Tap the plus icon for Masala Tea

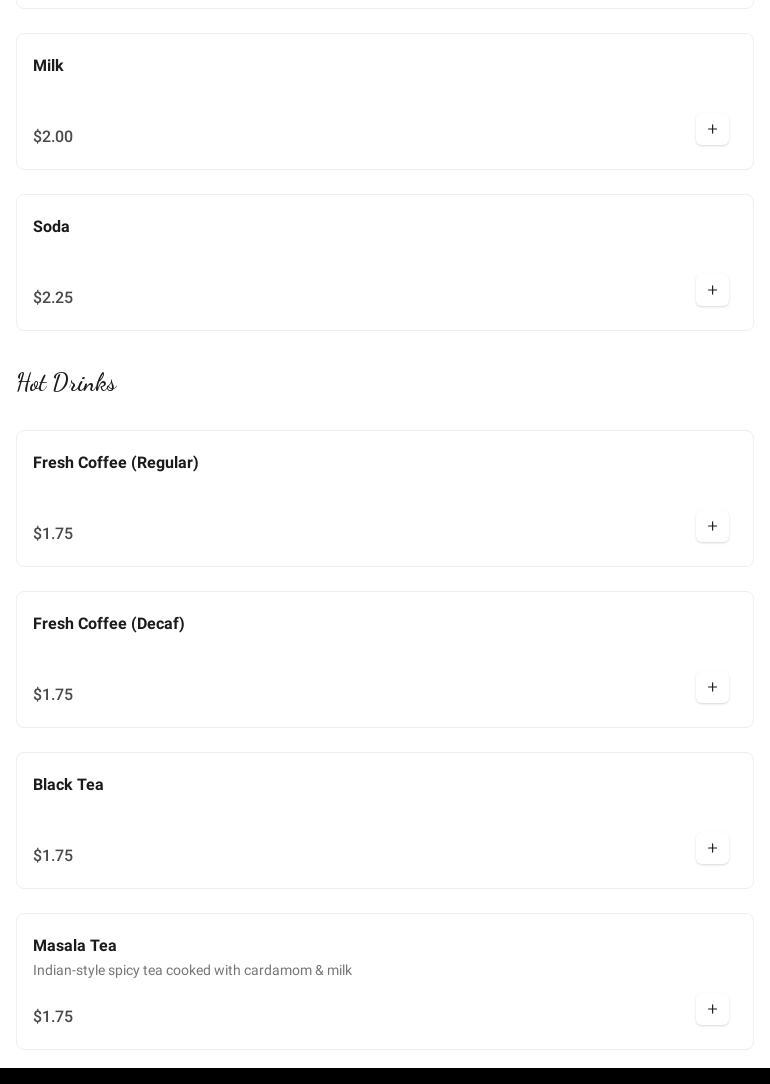[x=712, y=1010]
